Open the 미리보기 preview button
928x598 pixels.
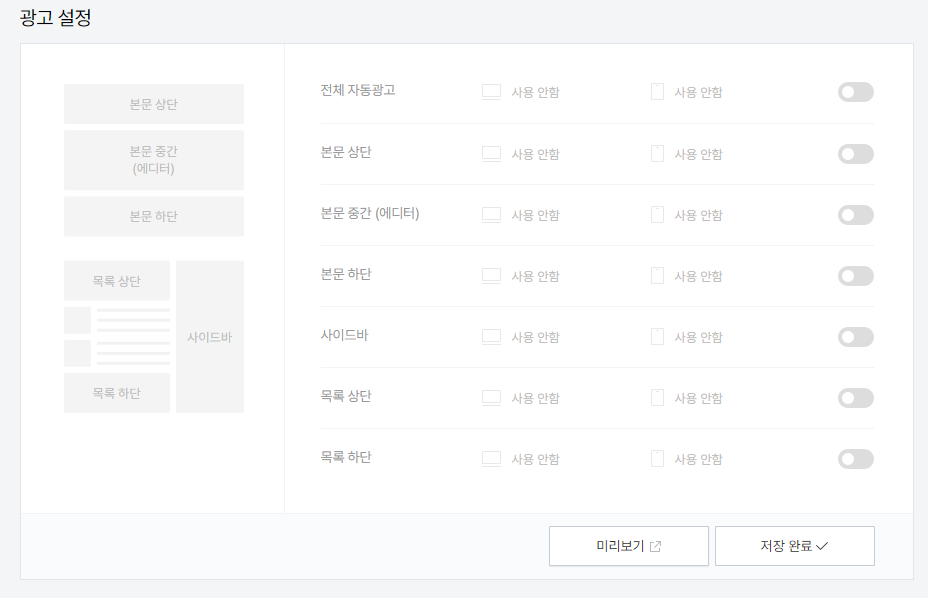pos(629,546)
